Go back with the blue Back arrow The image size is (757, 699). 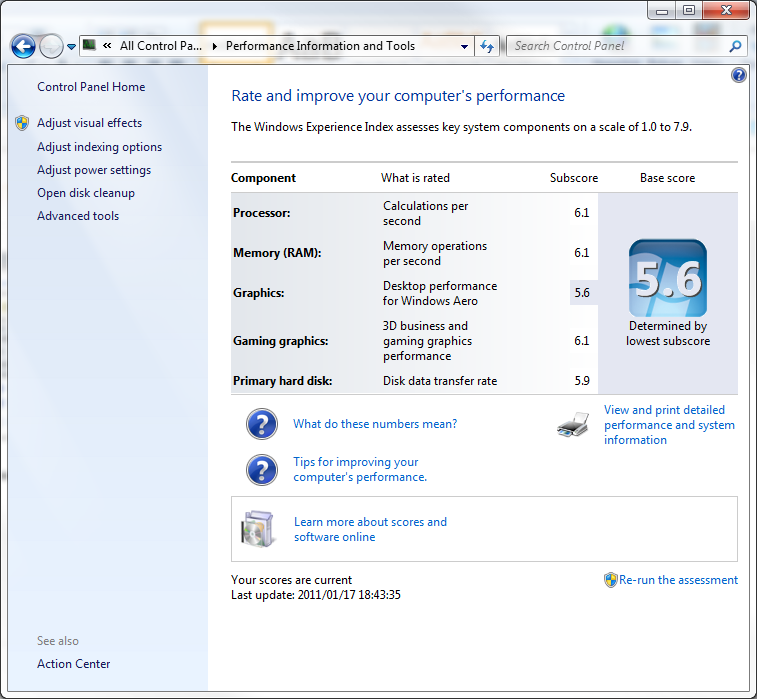pos(23,47)
